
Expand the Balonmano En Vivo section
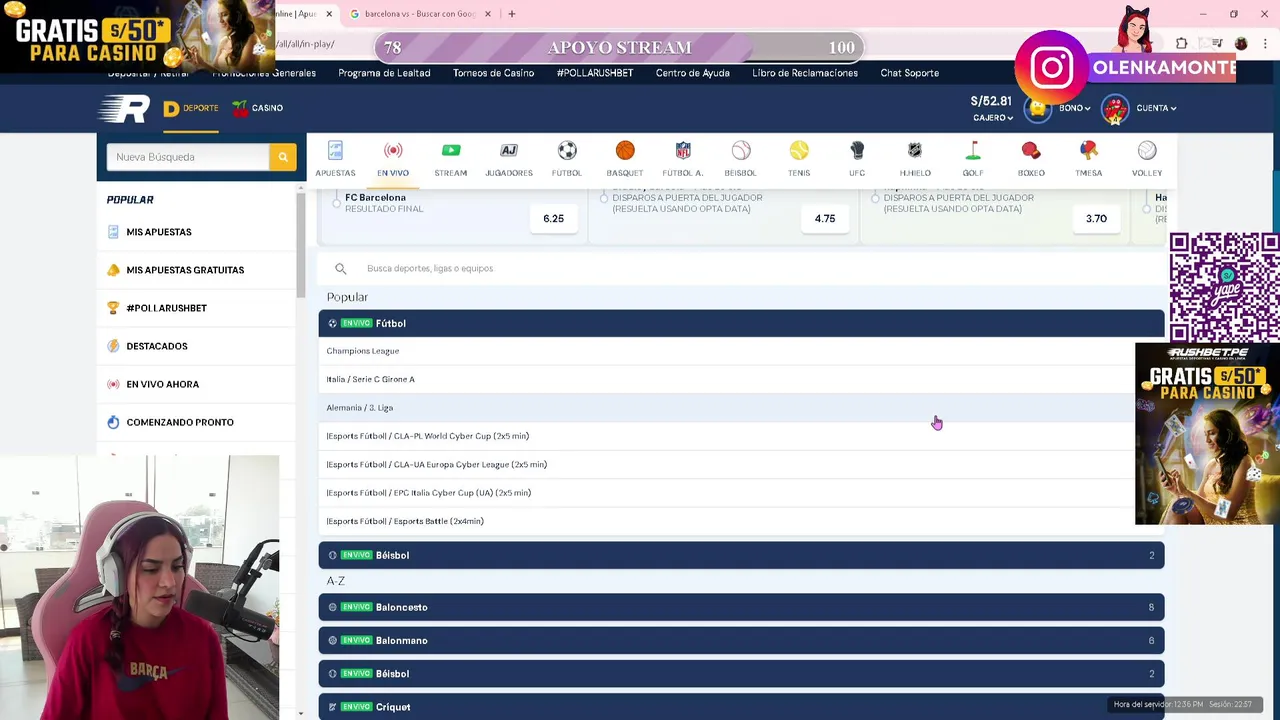[x=741, y=640]
